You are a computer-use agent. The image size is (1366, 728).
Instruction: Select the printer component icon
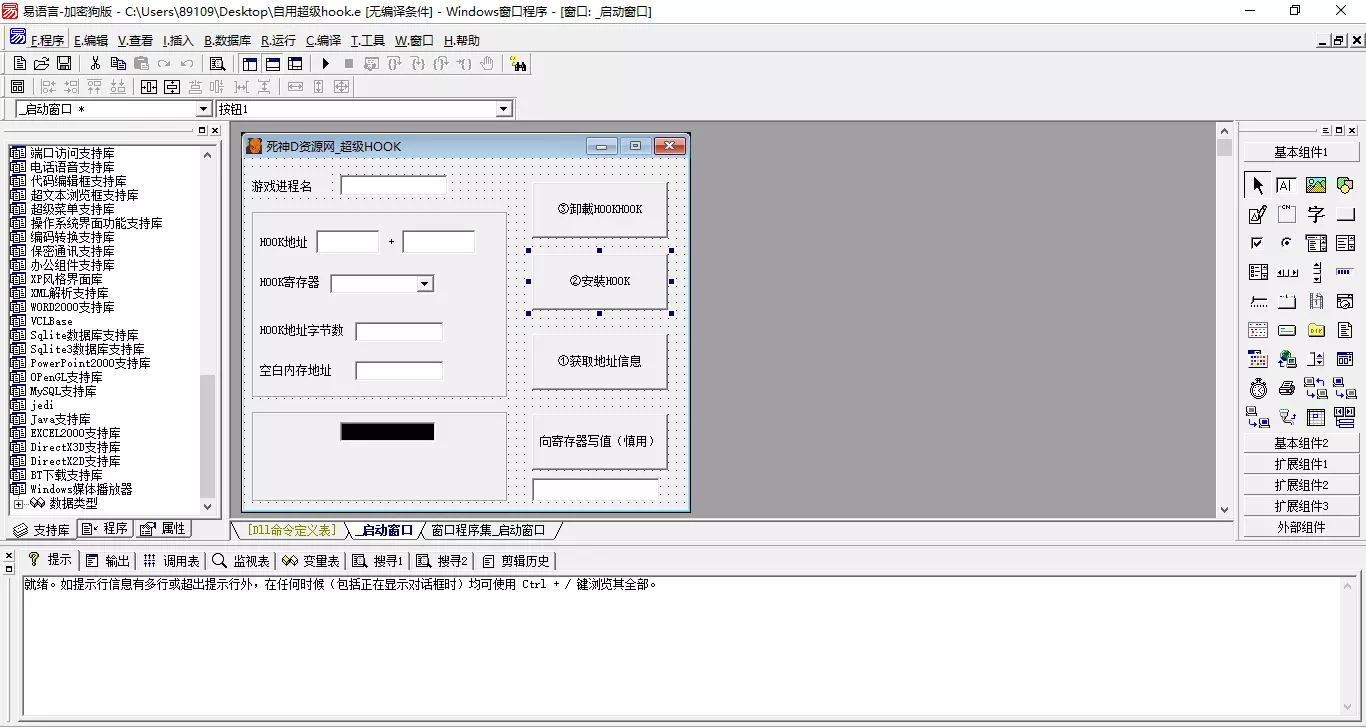click(1287, 388)
